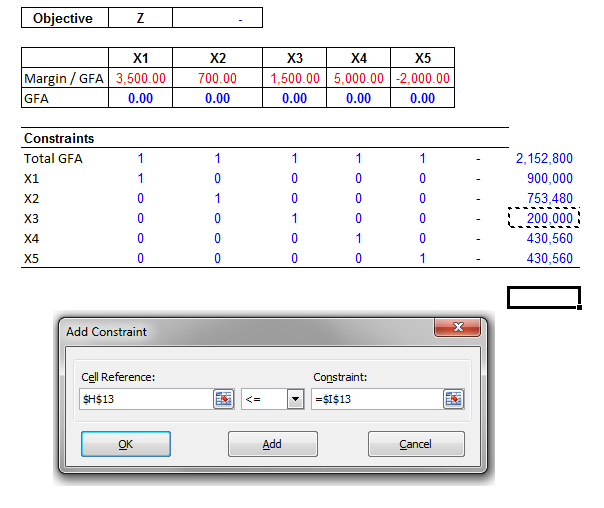Click the empty cell with thick border
604x508 pixels.
point(544,297)
